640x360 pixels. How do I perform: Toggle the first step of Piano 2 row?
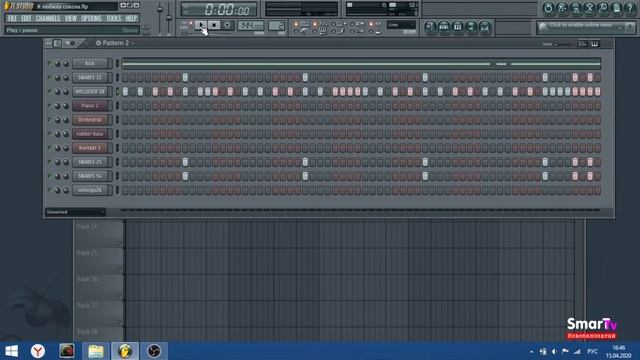pyautogui.click(x=125, y=106)
